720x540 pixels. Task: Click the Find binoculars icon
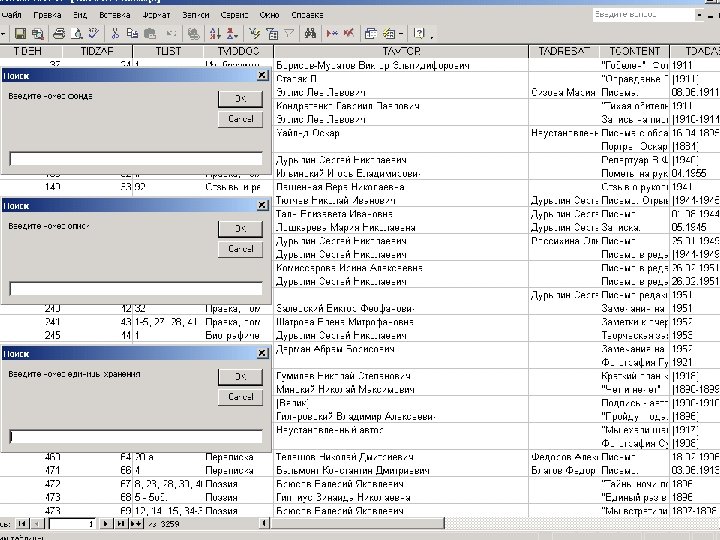(x=310, y=33)
